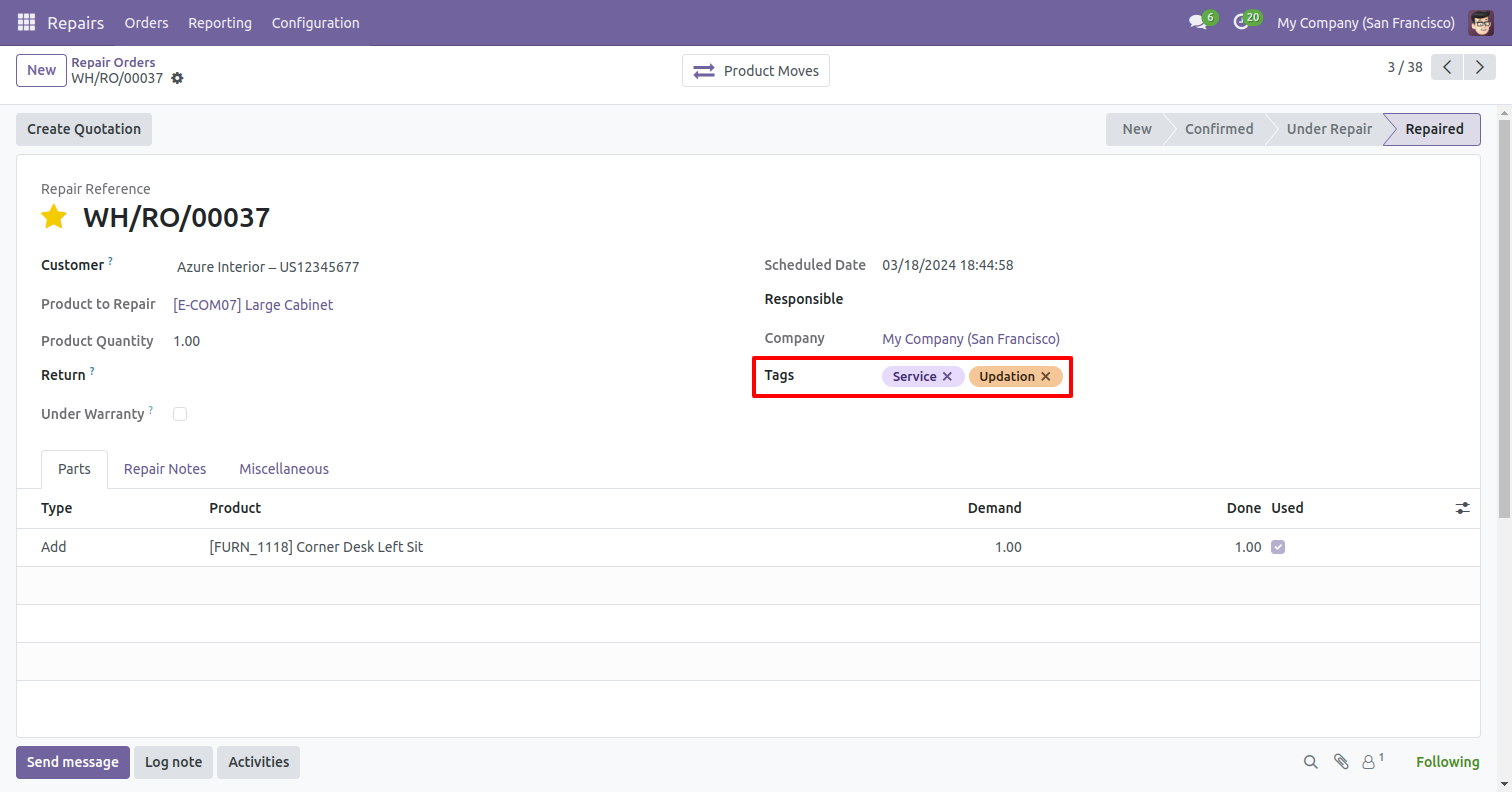Click the Create Quotation button
The image size is (1512, 792).
(84, 129)
